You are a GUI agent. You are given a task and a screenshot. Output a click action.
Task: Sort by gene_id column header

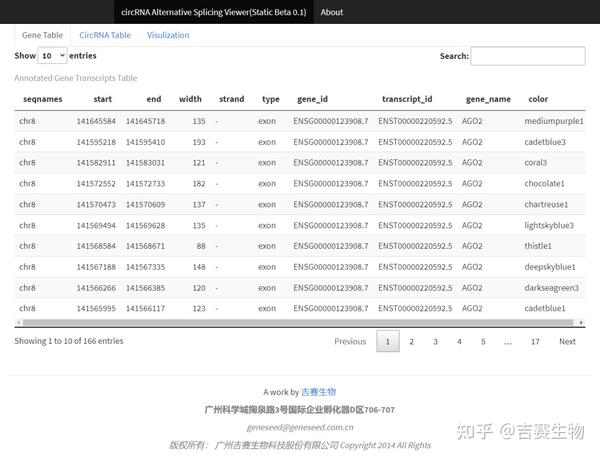(312, 99)
